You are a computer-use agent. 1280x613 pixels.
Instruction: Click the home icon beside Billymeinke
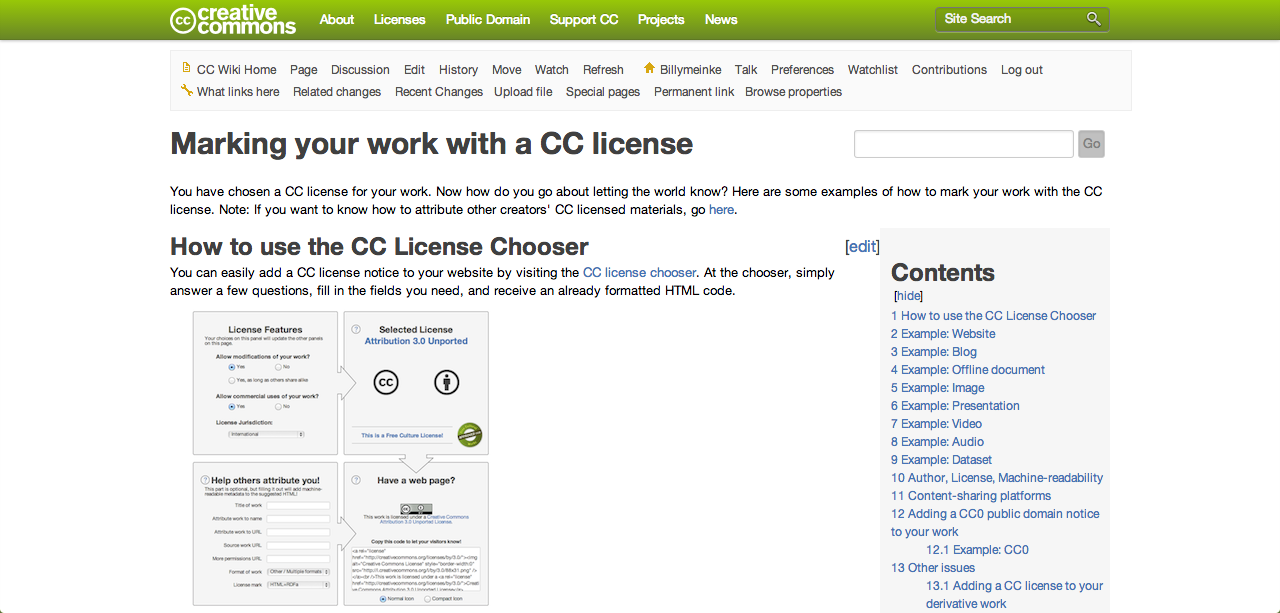(649, 68)
